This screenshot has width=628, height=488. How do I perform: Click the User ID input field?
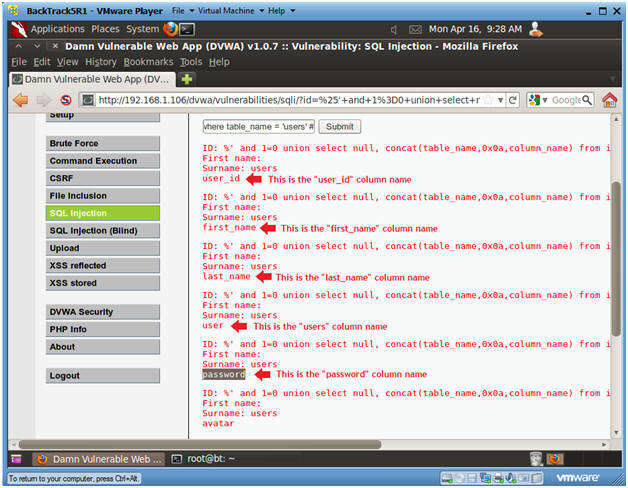tap(259, 127)
